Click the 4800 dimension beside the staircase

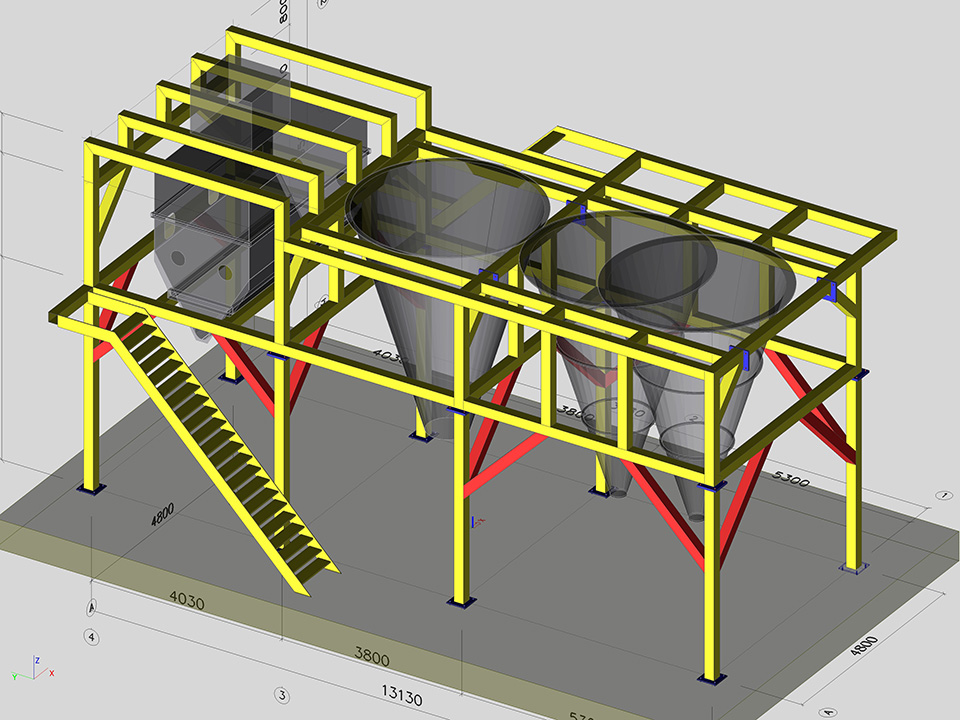[x=162, y=514]
